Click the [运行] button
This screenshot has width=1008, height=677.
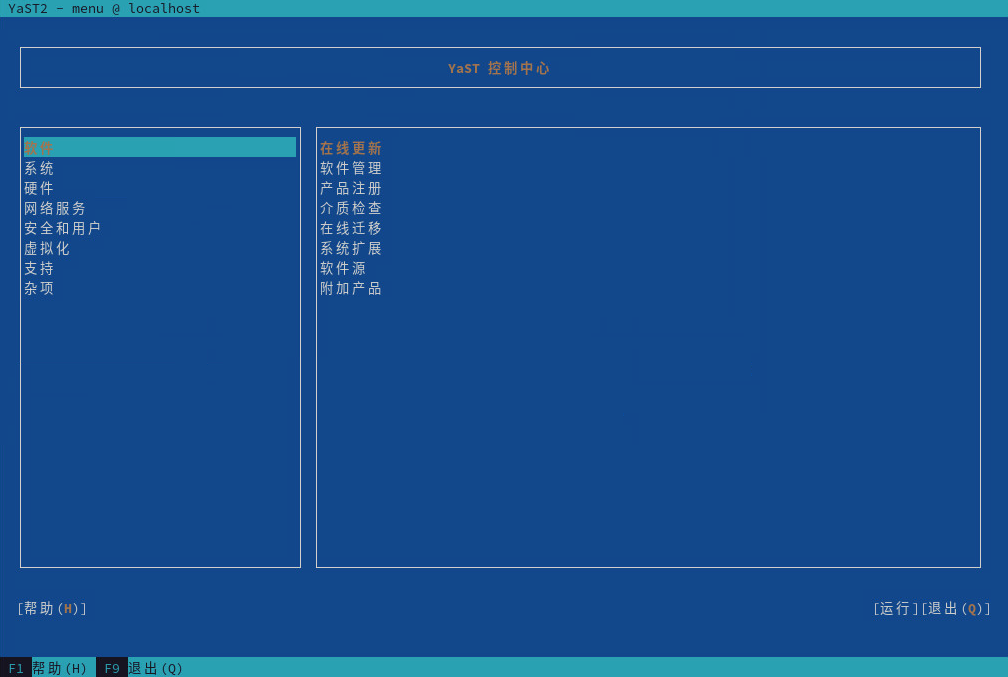click(896, 608)
